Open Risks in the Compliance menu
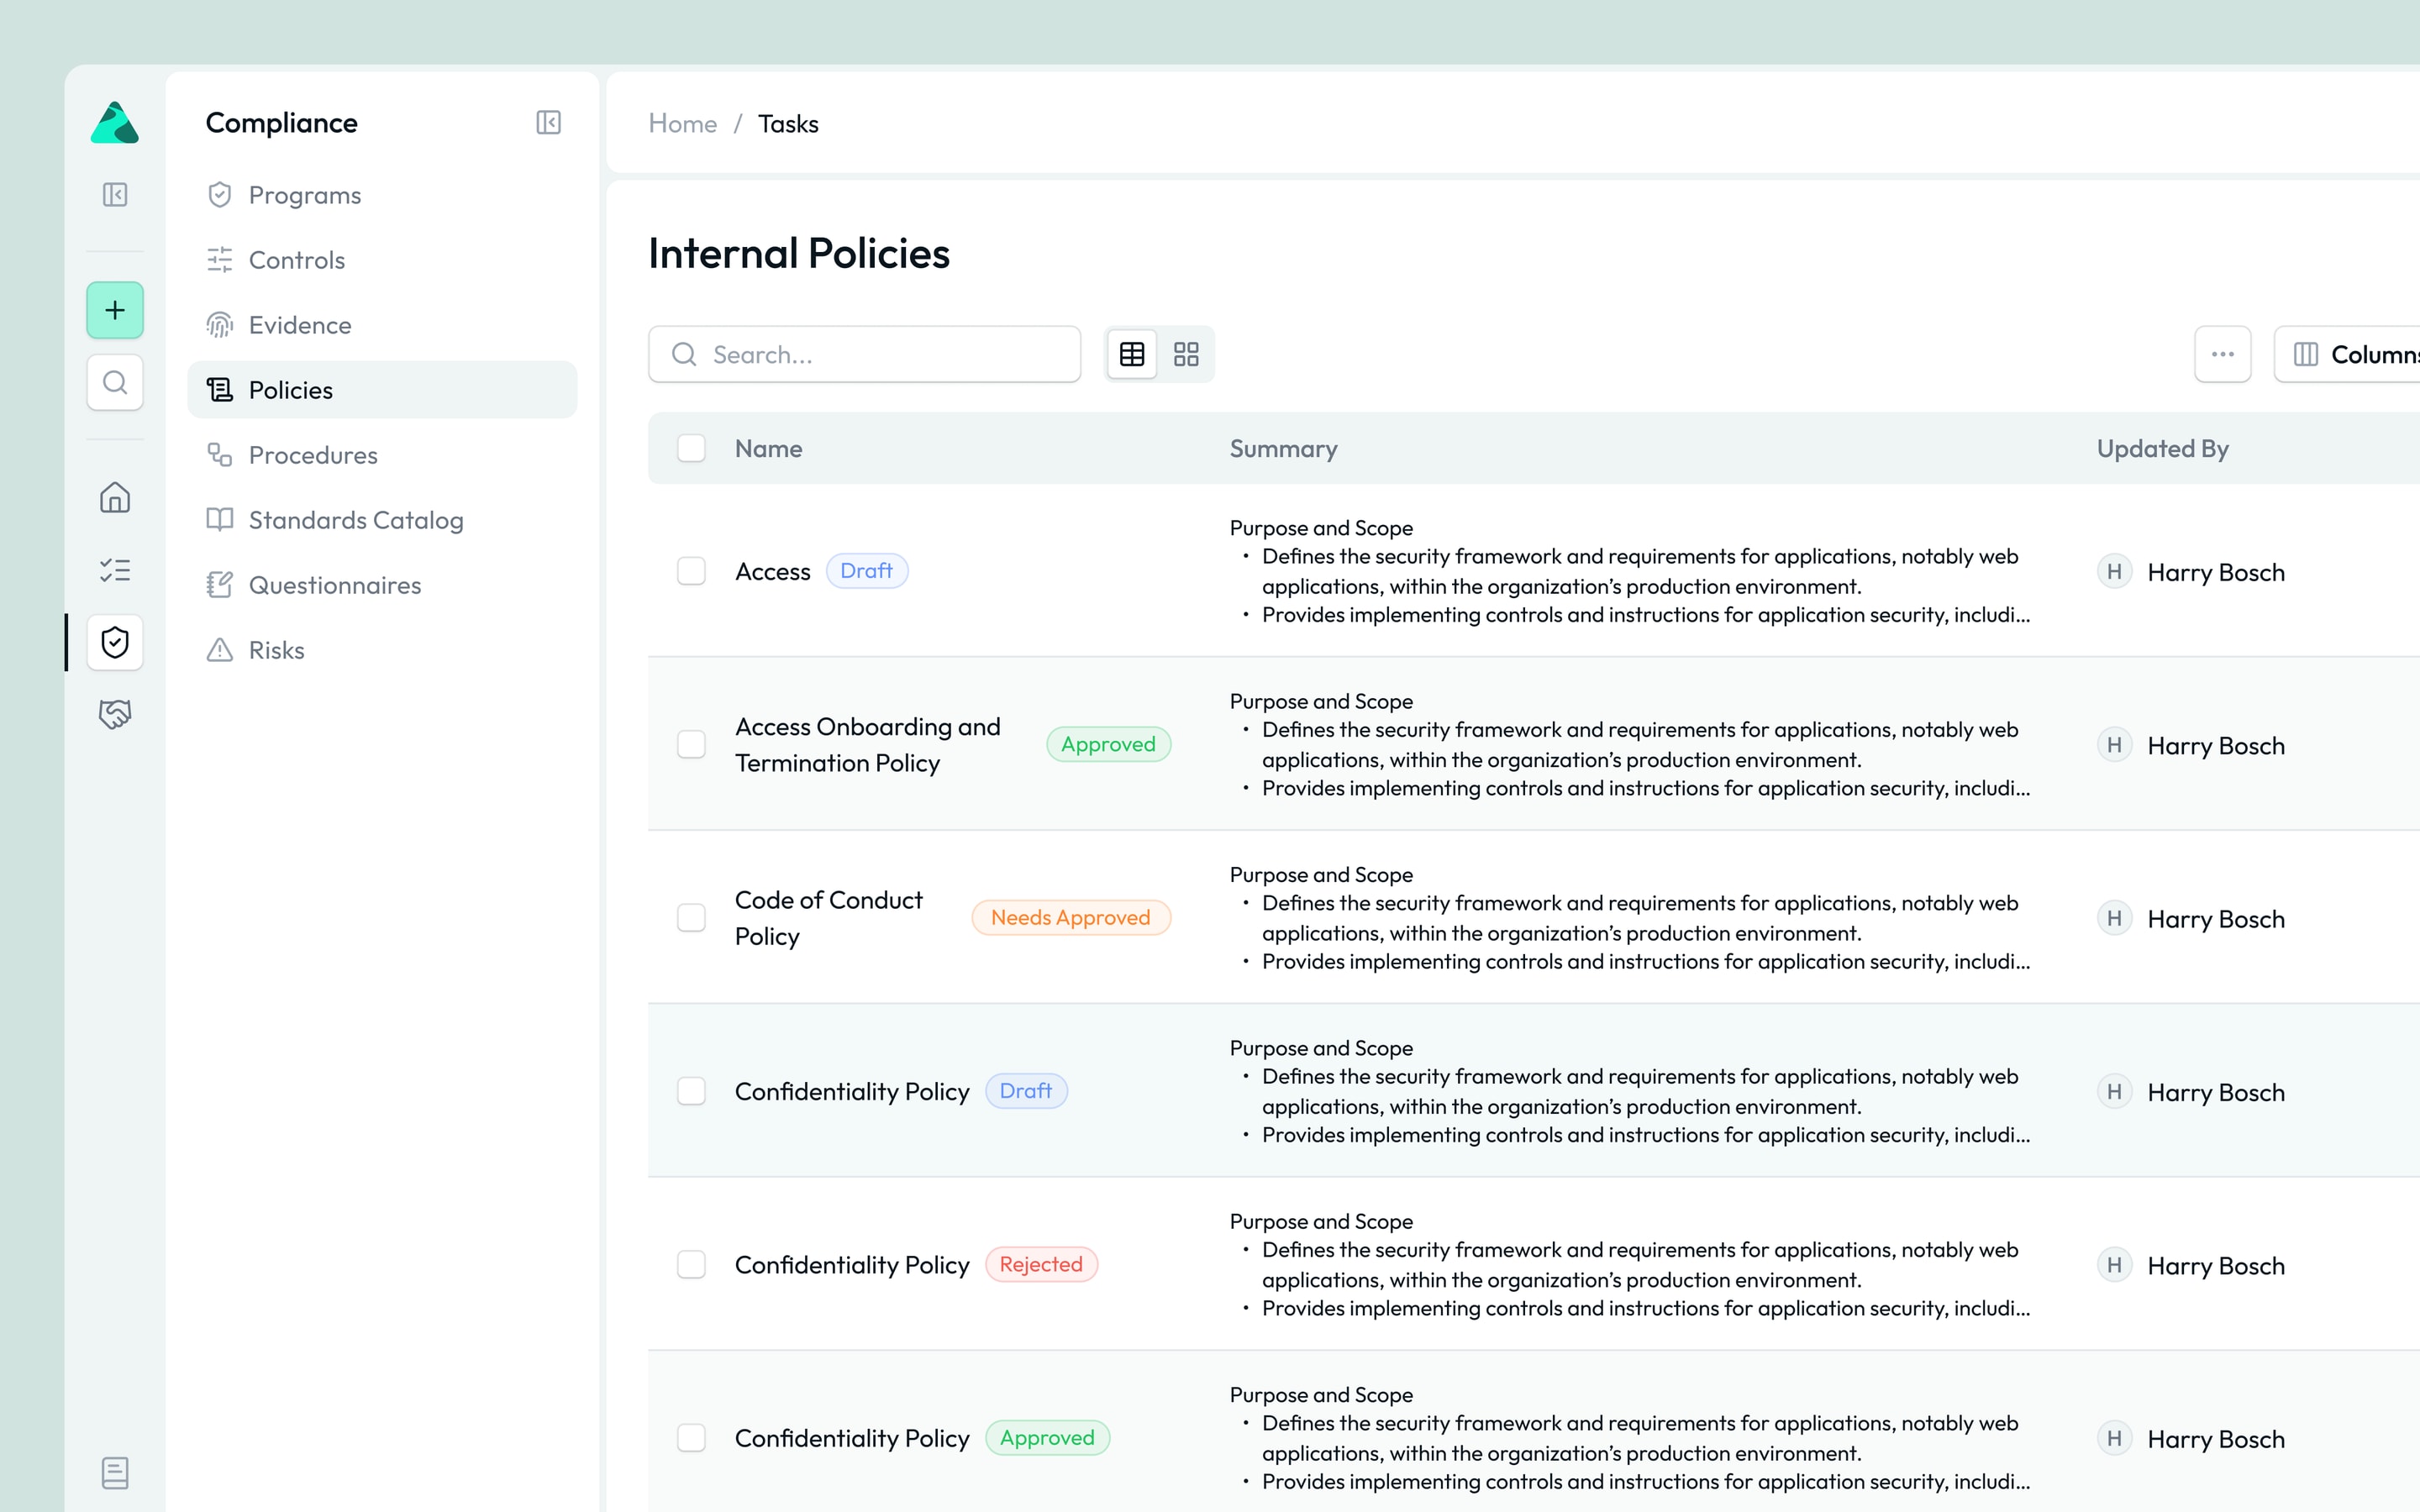The height and width of the screenshot is (1512, 2420). [x=382, y=650]
